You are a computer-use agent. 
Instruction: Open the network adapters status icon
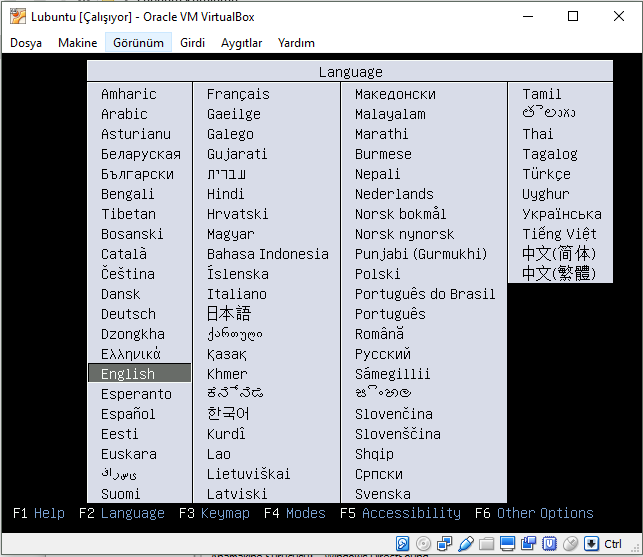point(444,544)
